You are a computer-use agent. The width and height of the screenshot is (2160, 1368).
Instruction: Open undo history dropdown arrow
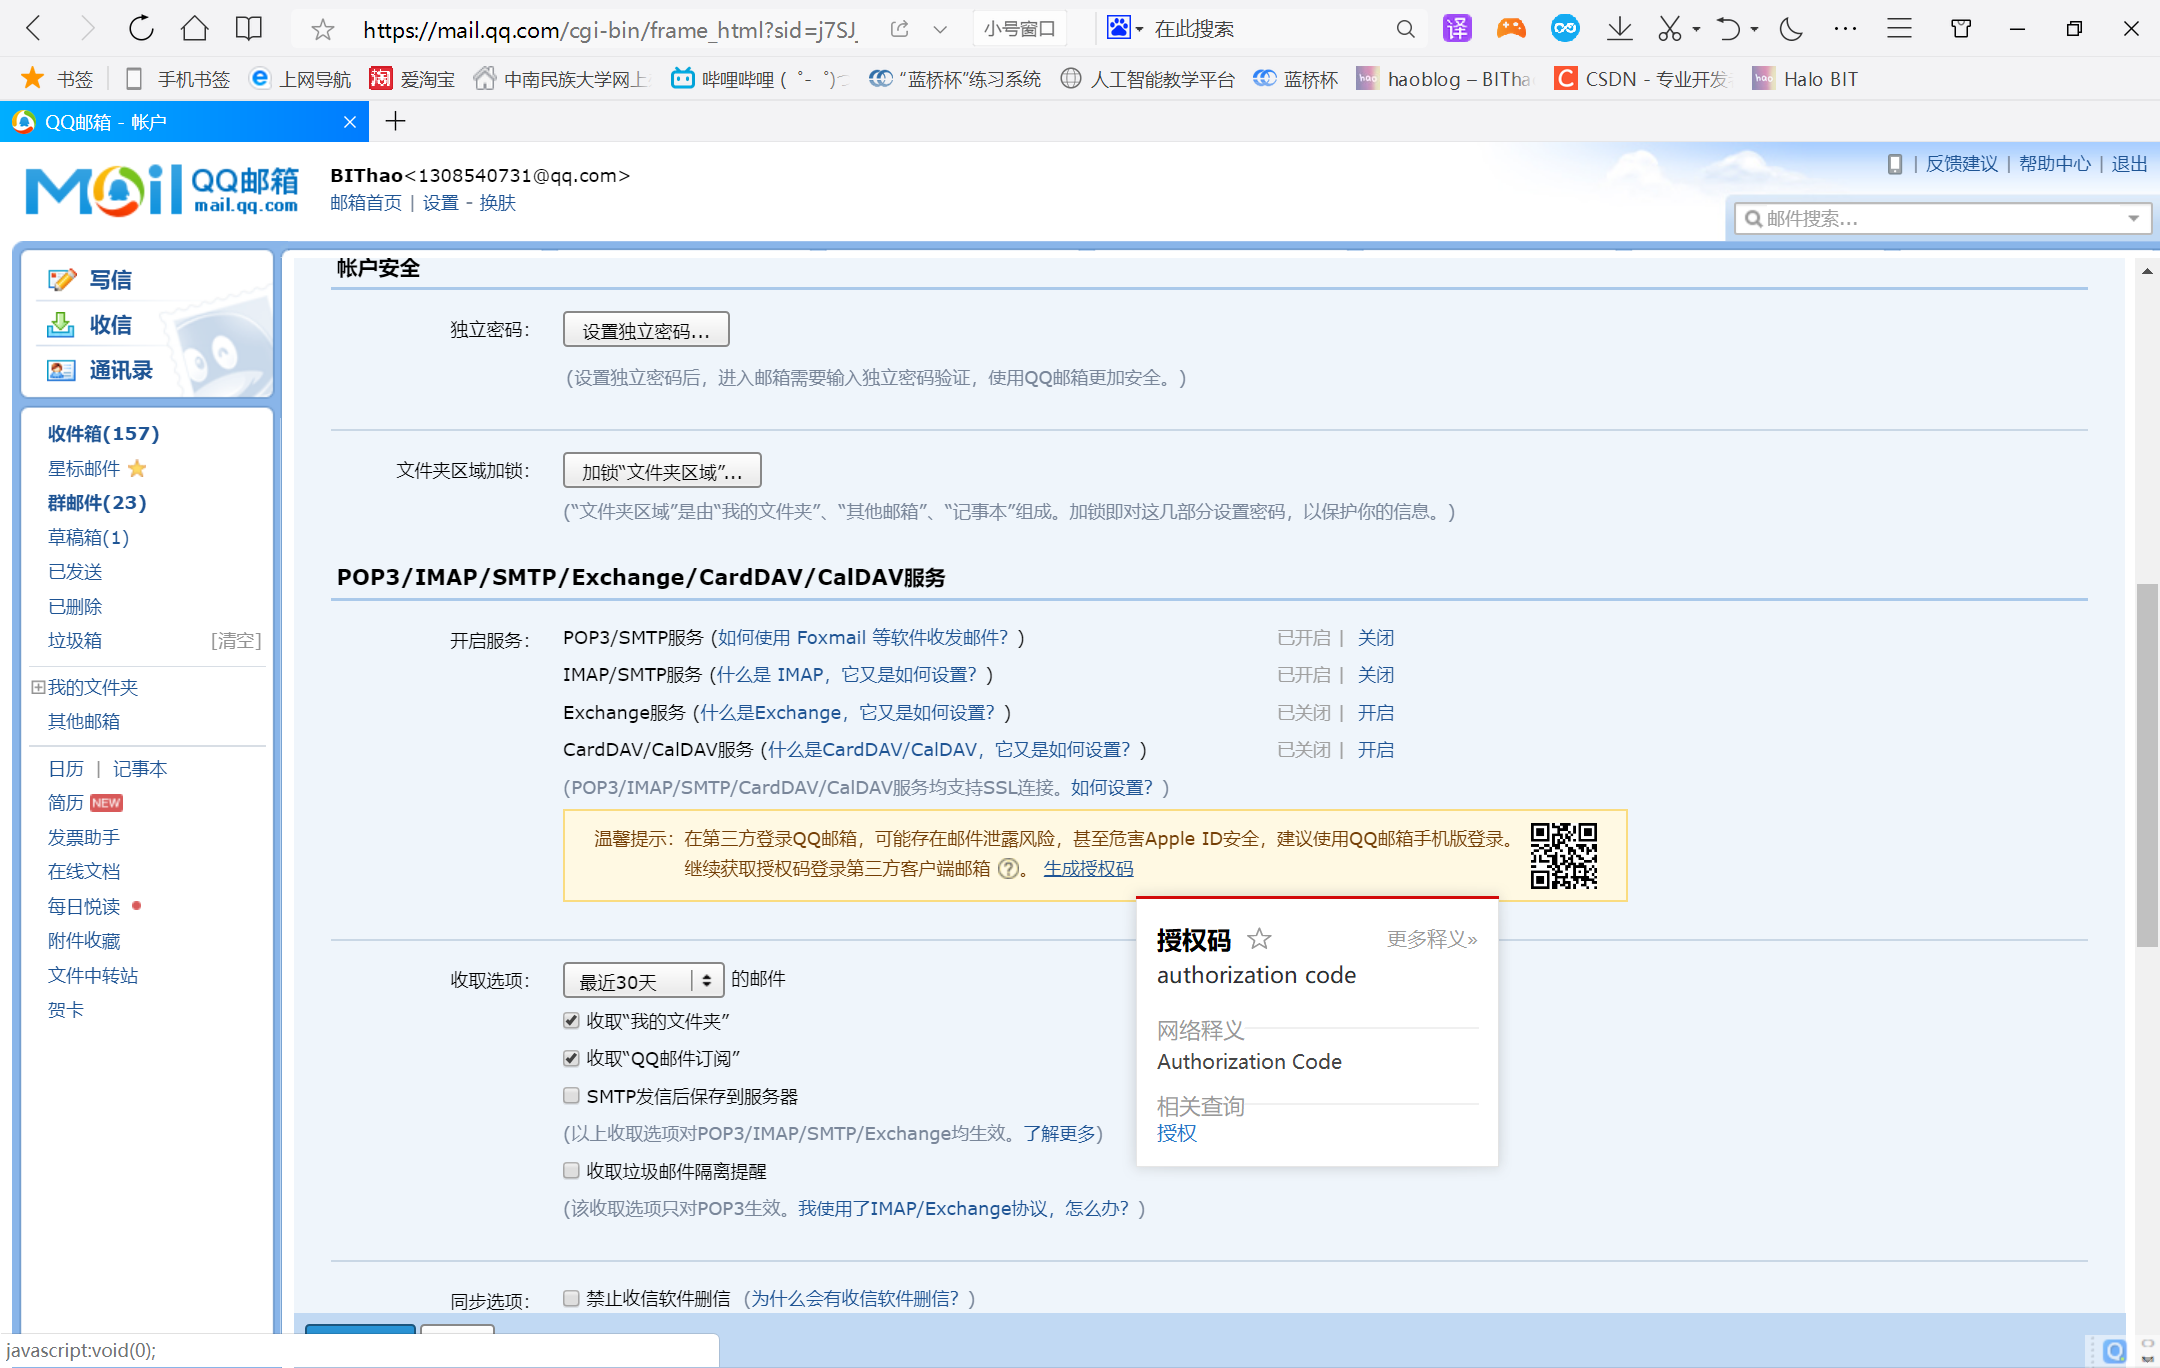click(x=1755, y=29)
